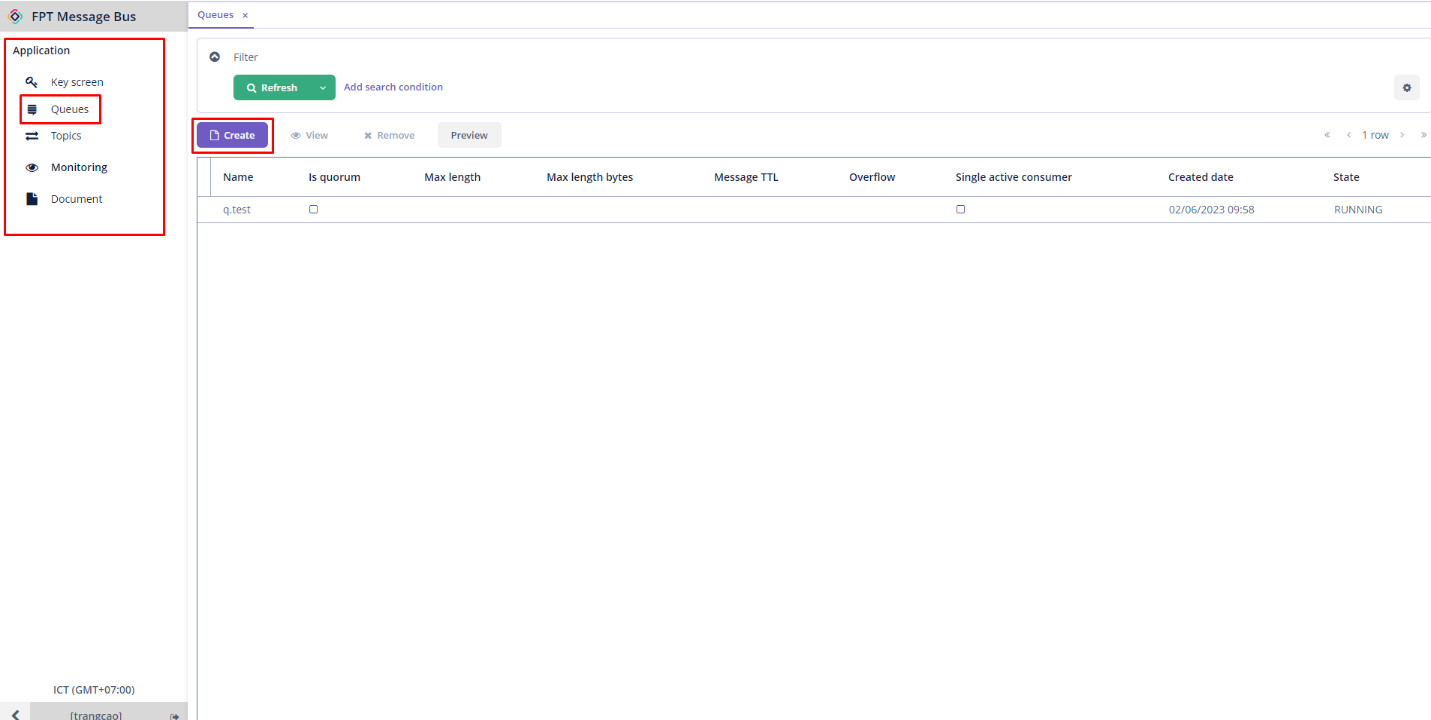Image resolution: width=1431 pixels, height=720 pixels.
Task: Toggle Single active consumer checkbox for q.test
Action: pyautogui.click(x=960, y=209)
